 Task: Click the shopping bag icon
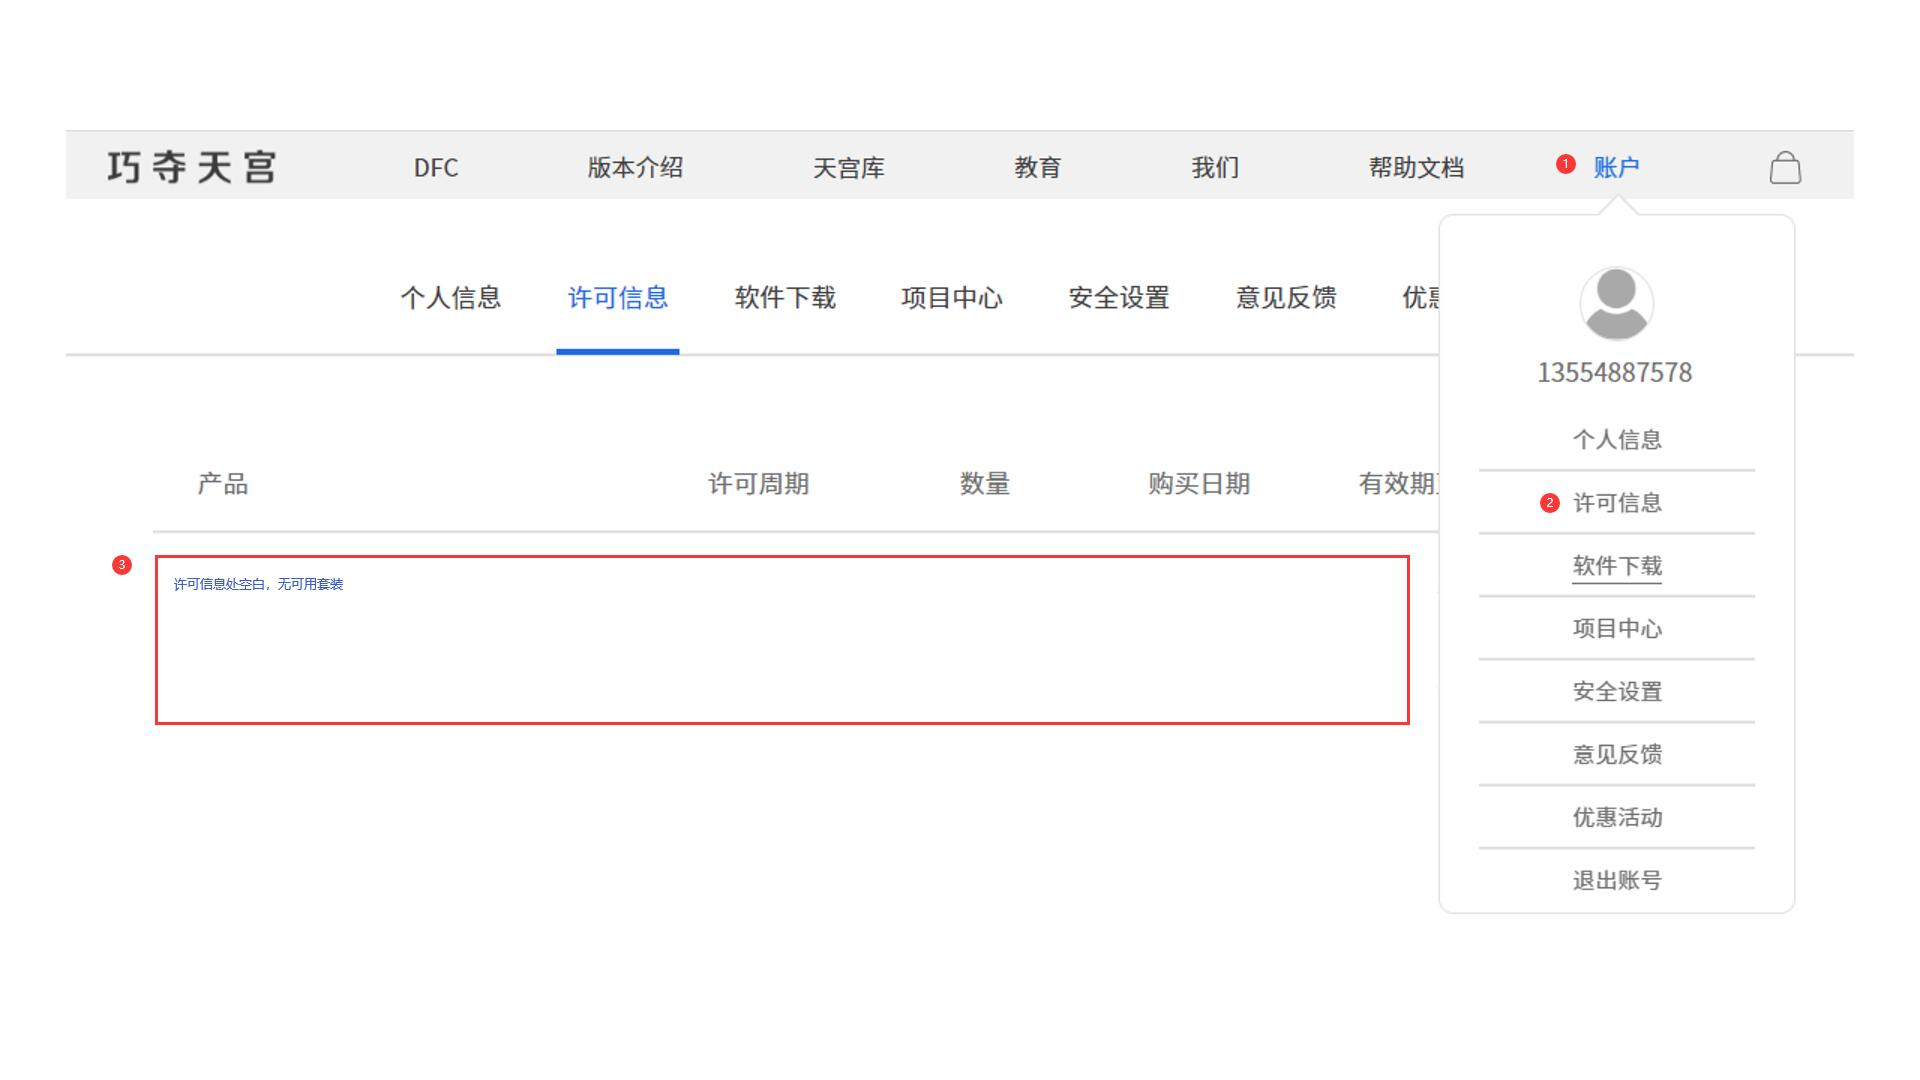click(x=1785, y=167)
